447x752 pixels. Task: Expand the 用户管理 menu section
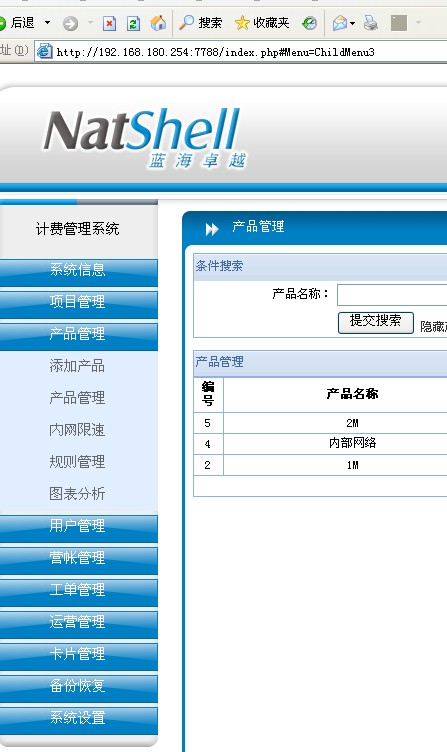click(78, 528)
